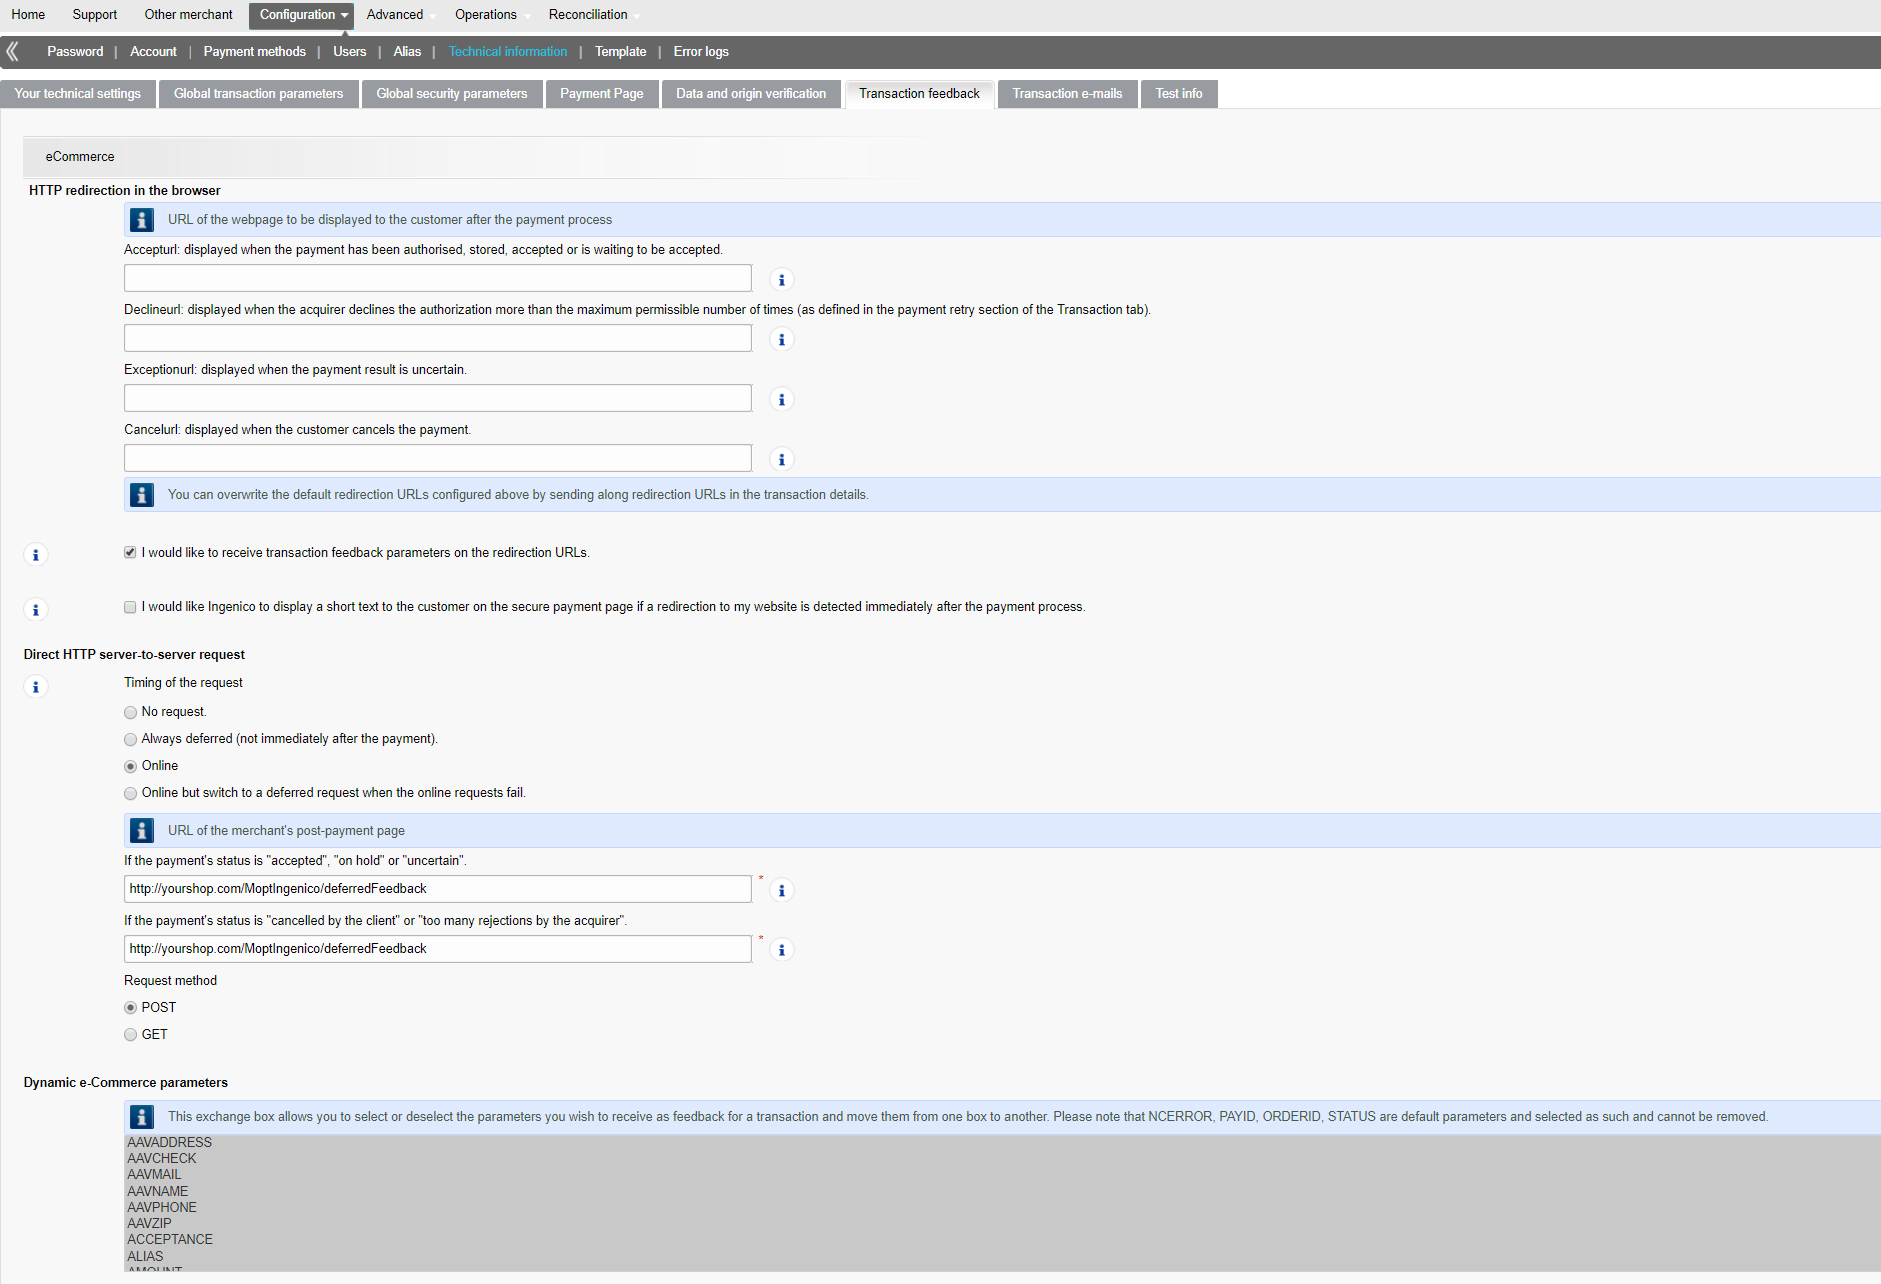Click info icon next to accepted status URL field
This screenshot has width=1881, height=1284.
pos(782,890)
